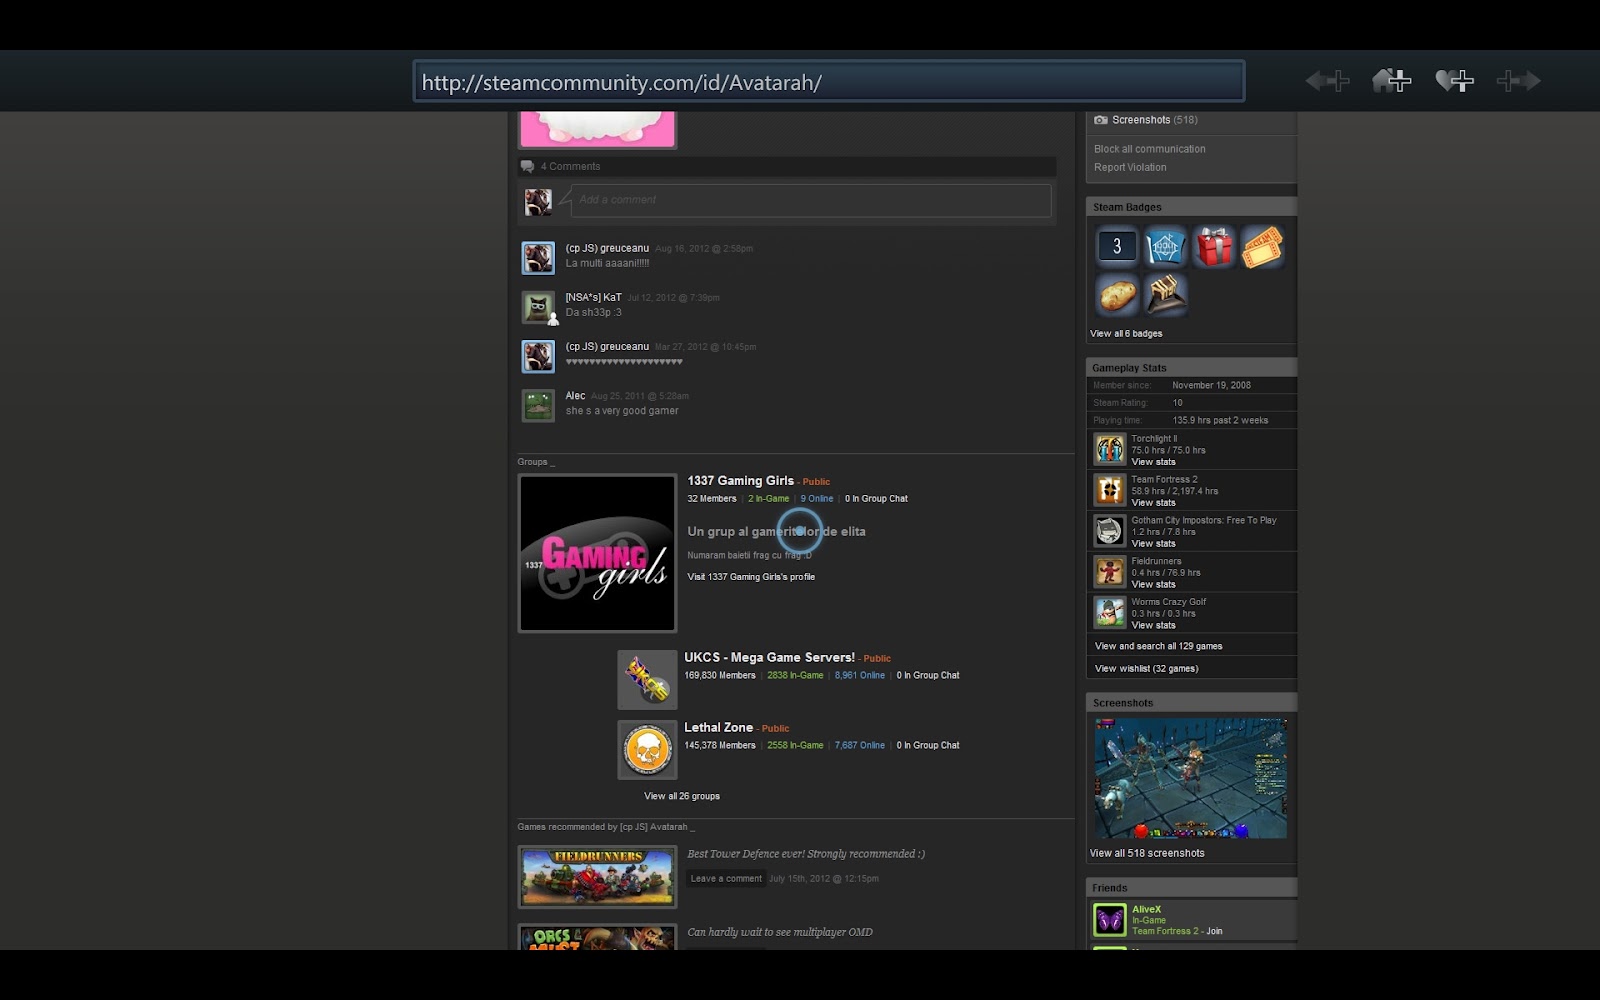Screen dimensions: 1600x1000
Task: Click [NSA*s] KaT's avatar
Action: tap(538, 307)
